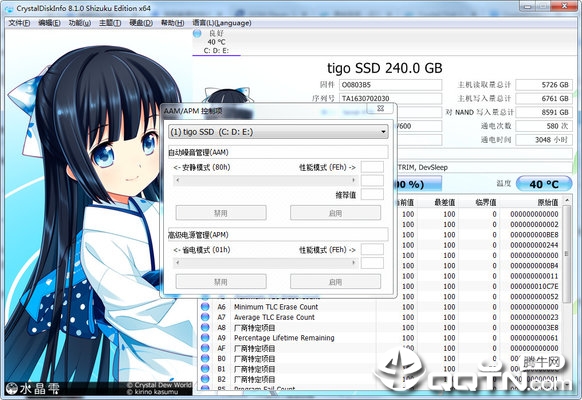Open the 硬盘(D) menu
This screenshot has height=400, width=582.
pos(141,23)
